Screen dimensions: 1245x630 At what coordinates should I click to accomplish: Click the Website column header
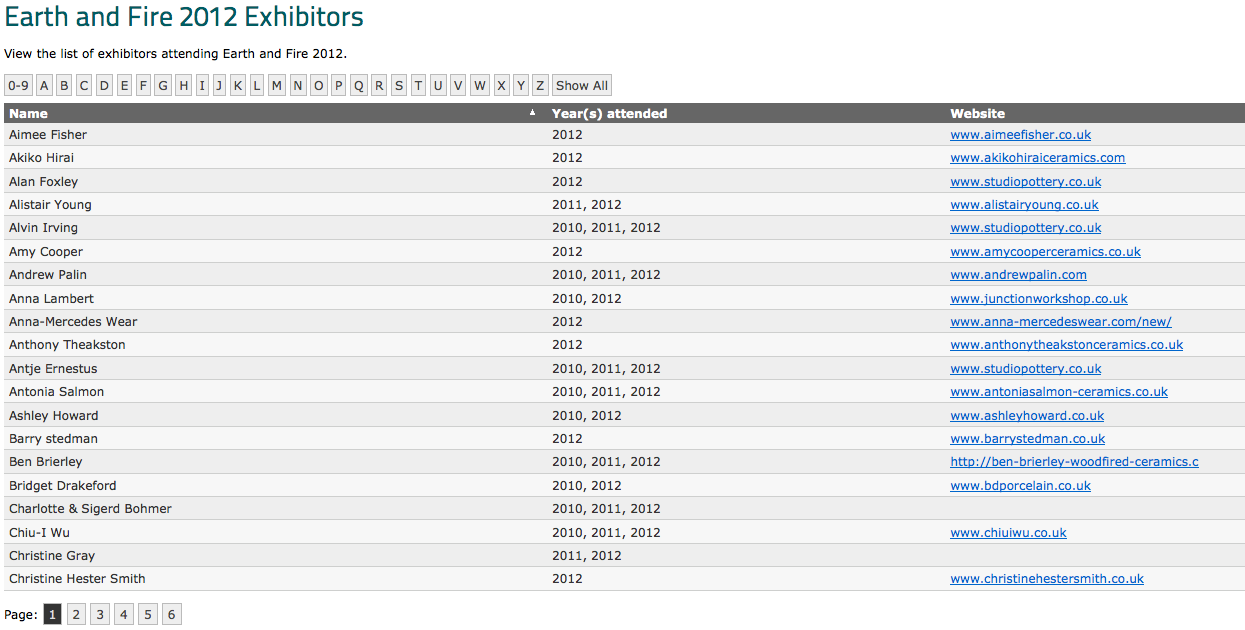977,113
